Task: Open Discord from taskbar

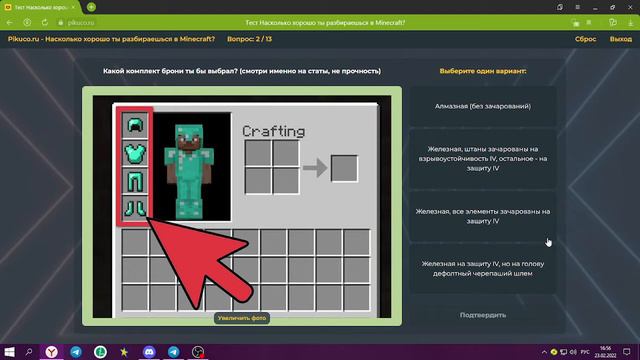Action: (149, 352)
